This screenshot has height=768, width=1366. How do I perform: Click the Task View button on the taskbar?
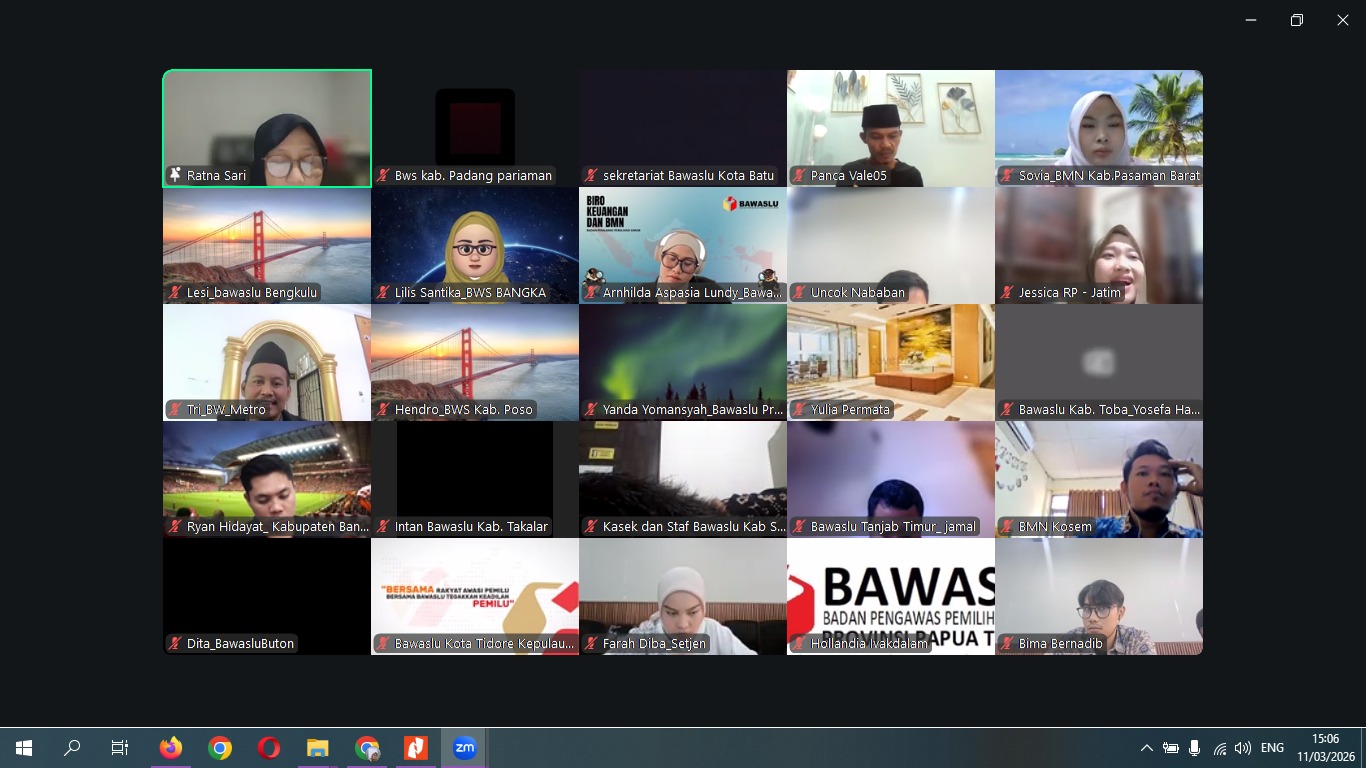pyautogui.click(x=119, y=747)
